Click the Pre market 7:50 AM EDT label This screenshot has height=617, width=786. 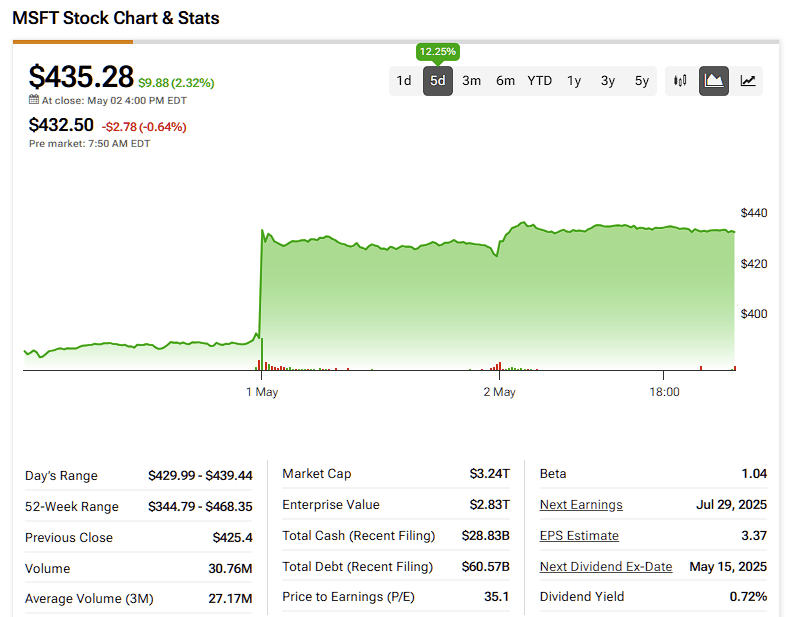pyautogui.click(x=90, y=143)
